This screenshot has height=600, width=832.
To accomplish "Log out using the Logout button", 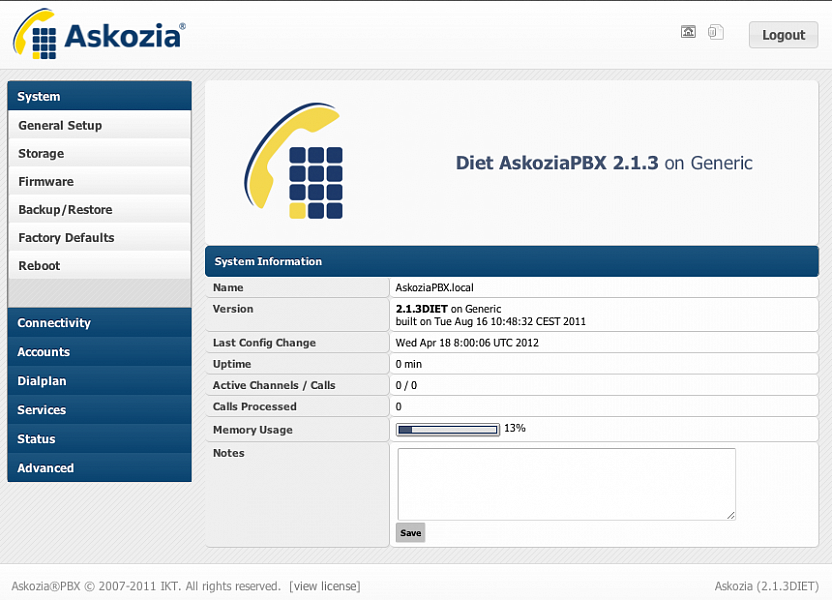I will click(783, 35).
